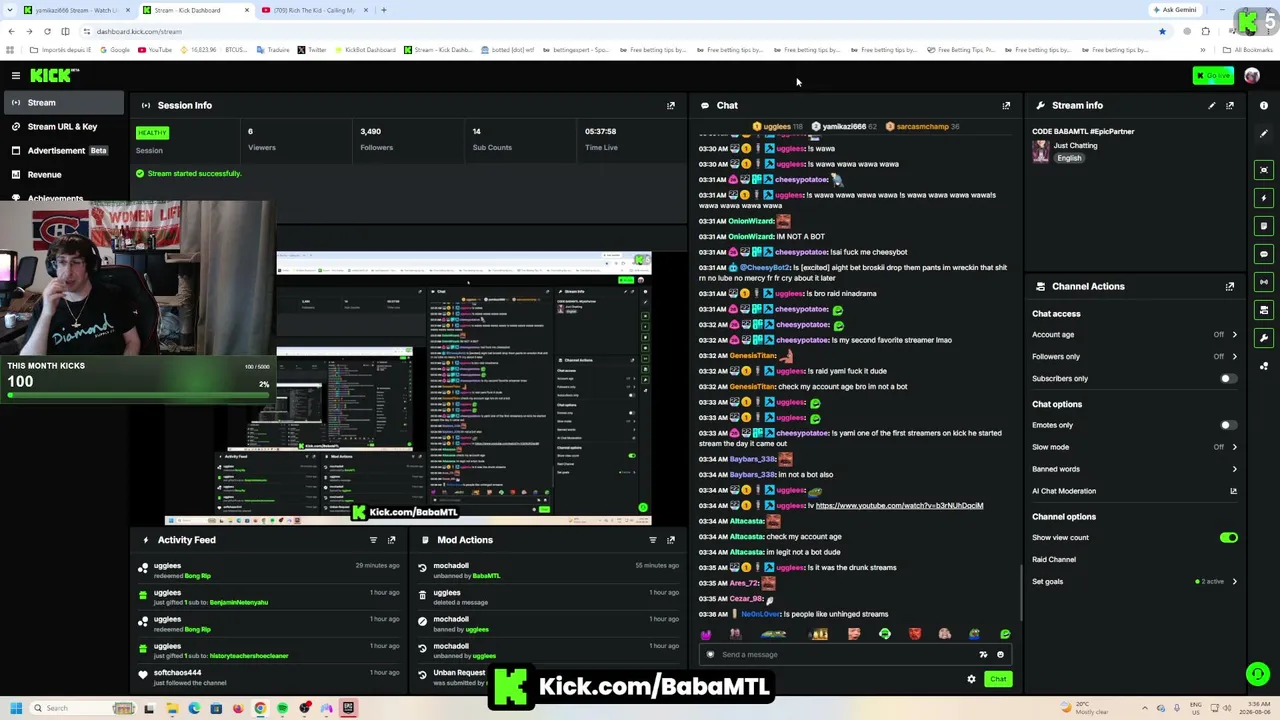Click the info icon in right sidebar
The image size is (1280, 720).
tap(1264, 105)
